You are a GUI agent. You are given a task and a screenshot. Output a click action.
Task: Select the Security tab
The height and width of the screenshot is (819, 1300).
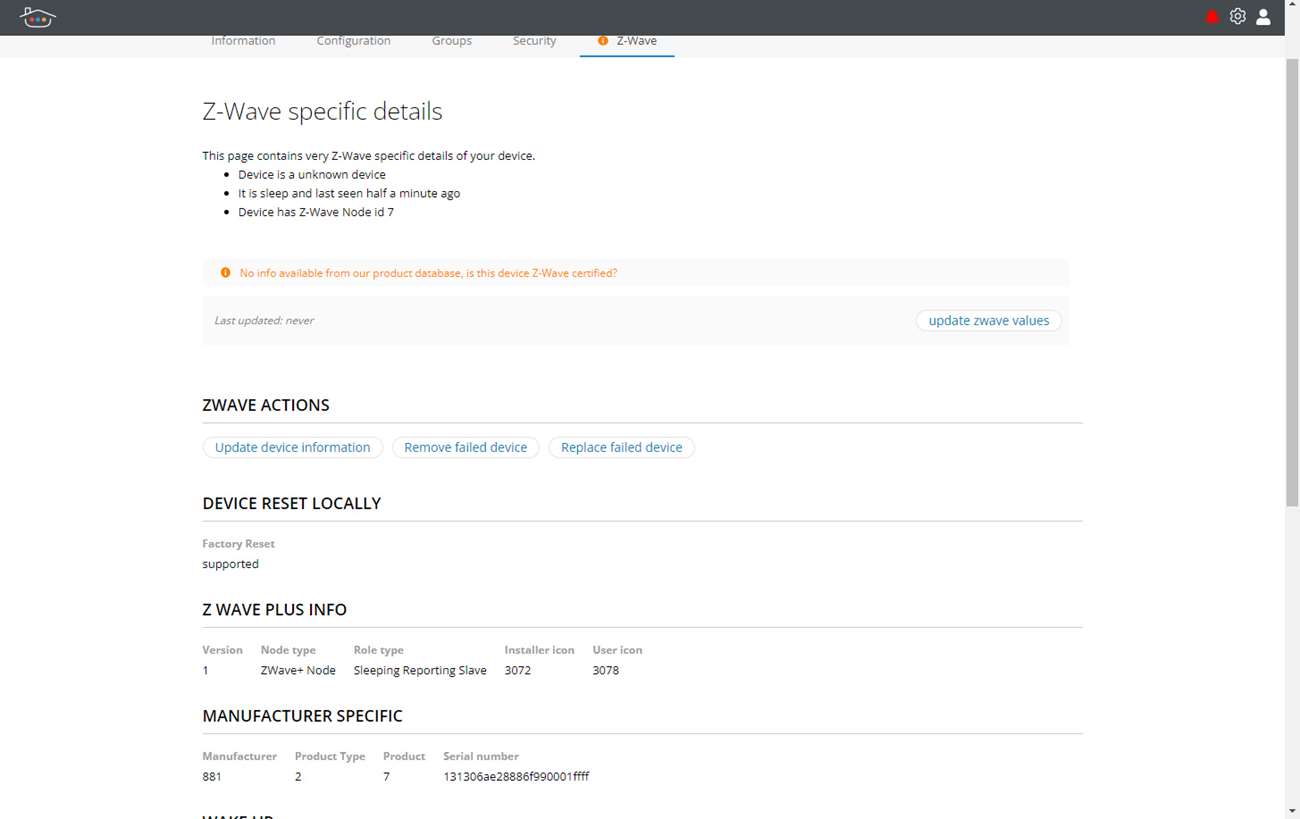tap(534, 41)
